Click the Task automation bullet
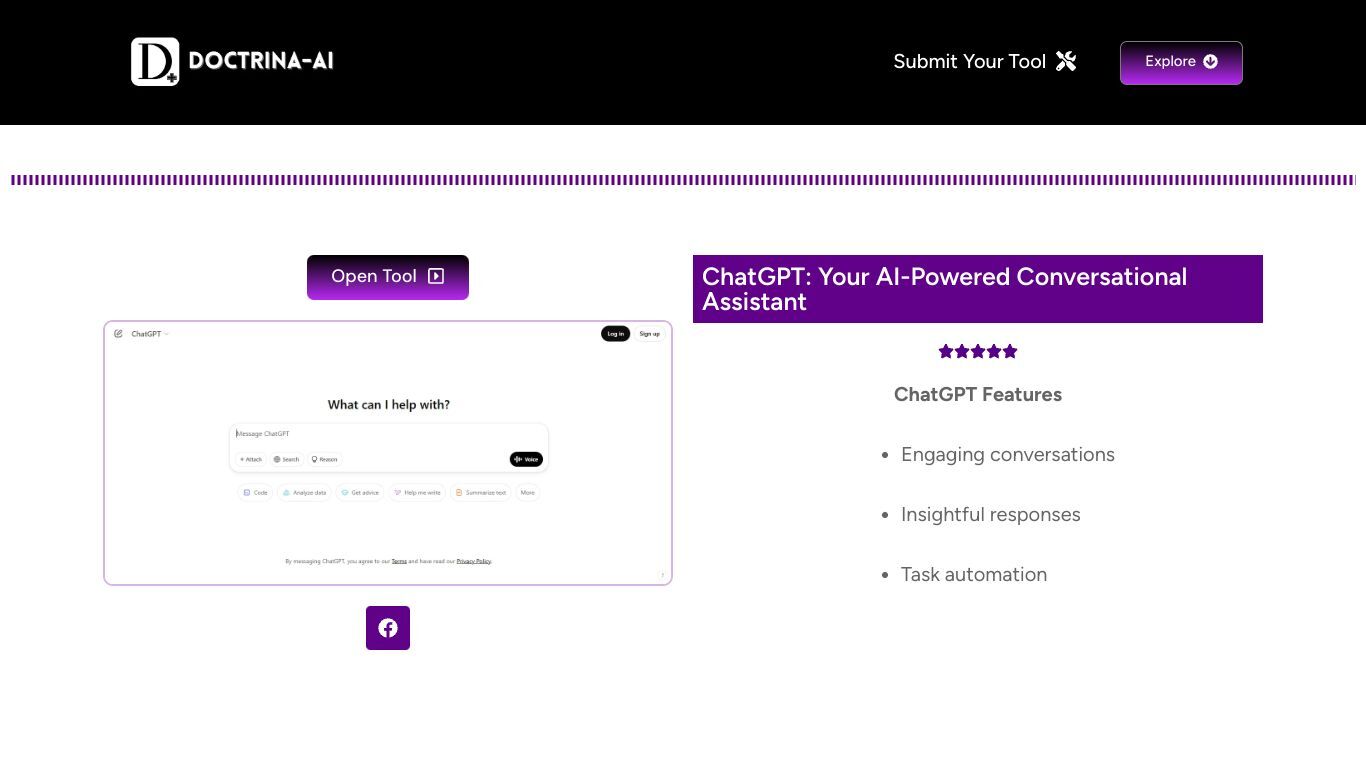The width and height of the screenshot is (1366, 768). pos(973,574)
